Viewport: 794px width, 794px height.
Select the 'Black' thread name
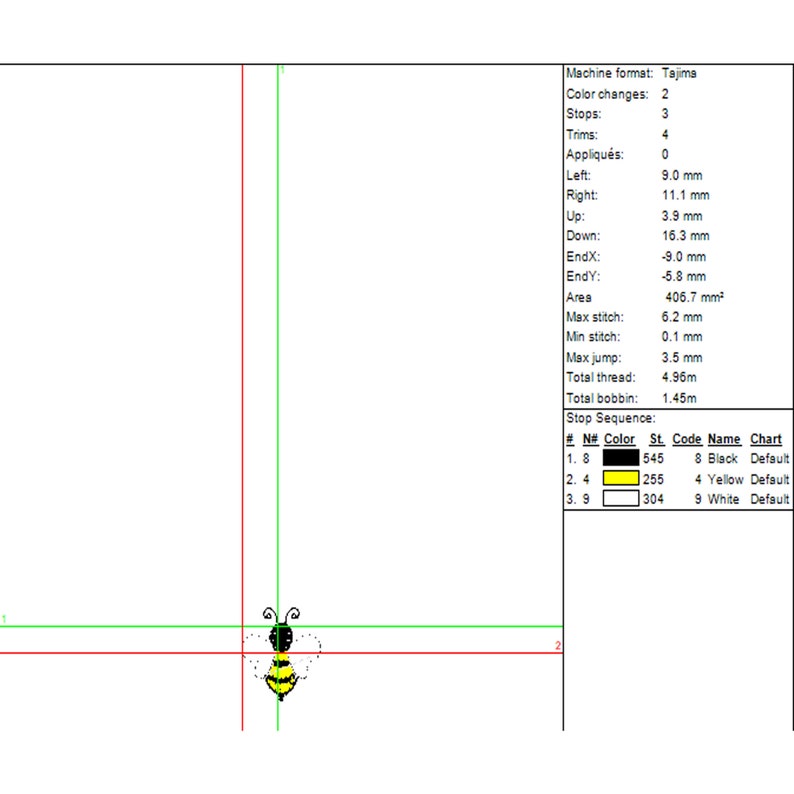tap(723, 459)
